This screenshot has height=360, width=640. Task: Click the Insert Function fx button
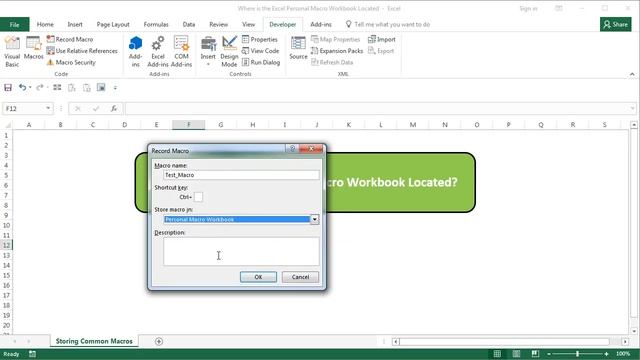tap(114, 108)
